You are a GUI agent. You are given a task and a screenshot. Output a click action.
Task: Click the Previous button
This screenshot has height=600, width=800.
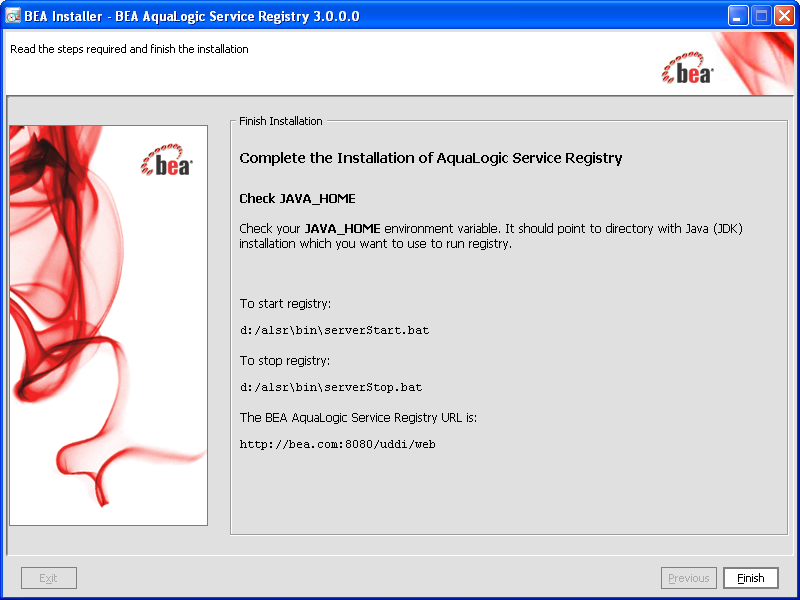(689, 578)
